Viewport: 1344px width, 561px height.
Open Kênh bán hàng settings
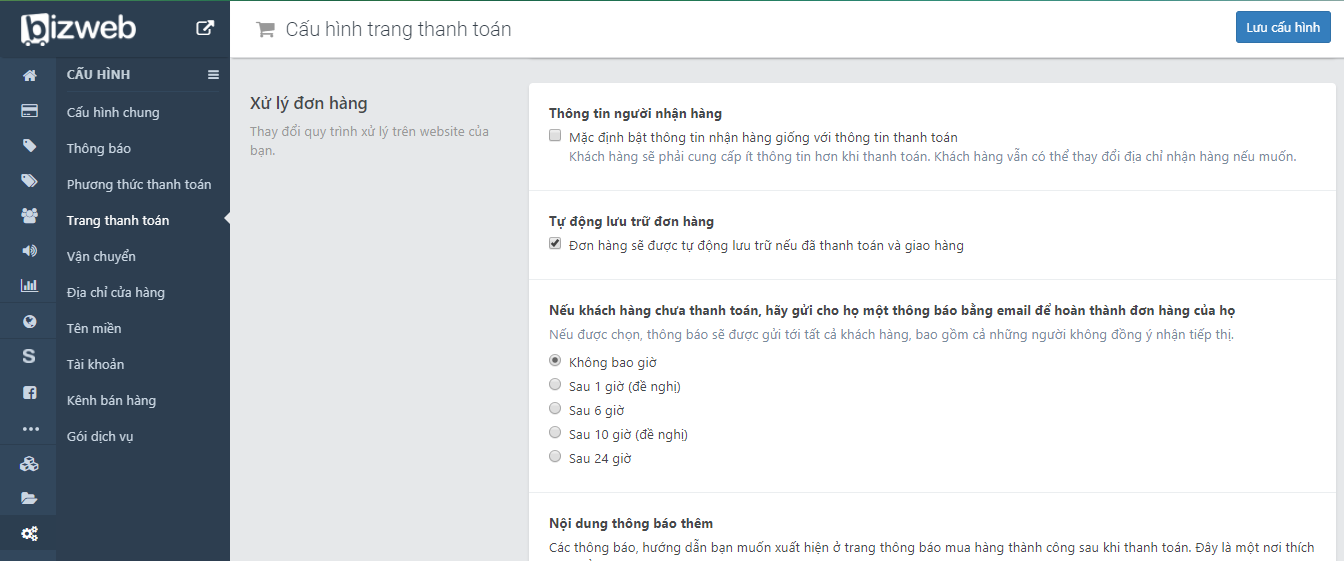coord(111,400)
